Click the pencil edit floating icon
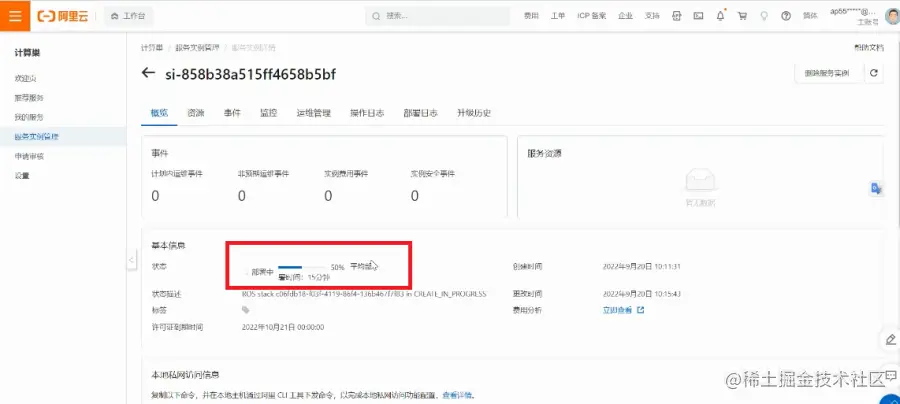The height and width of the screenshot is (404, 900). click(890, 338)
